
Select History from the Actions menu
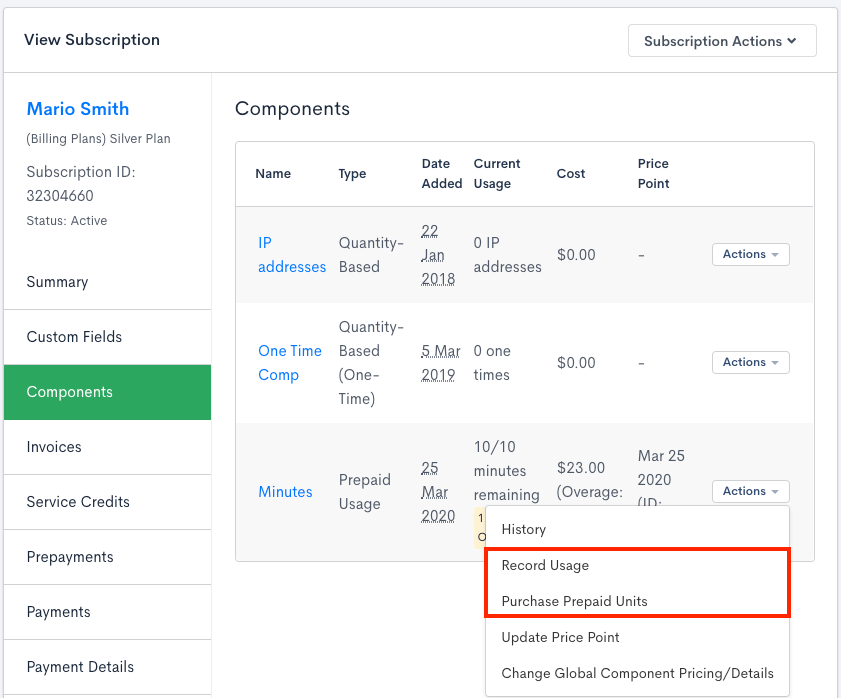coord(524,529)
